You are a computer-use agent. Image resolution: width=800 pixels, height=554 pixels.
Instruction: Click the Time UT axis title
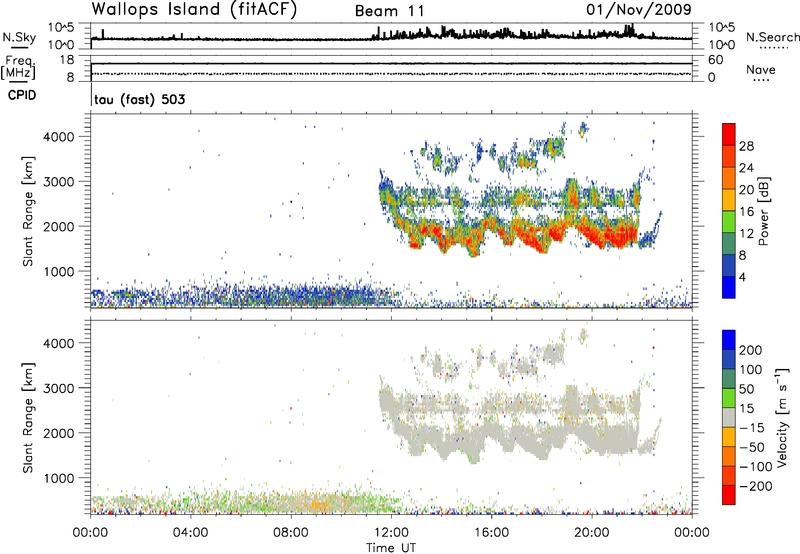pyautogui.click(x=391, y=548)
